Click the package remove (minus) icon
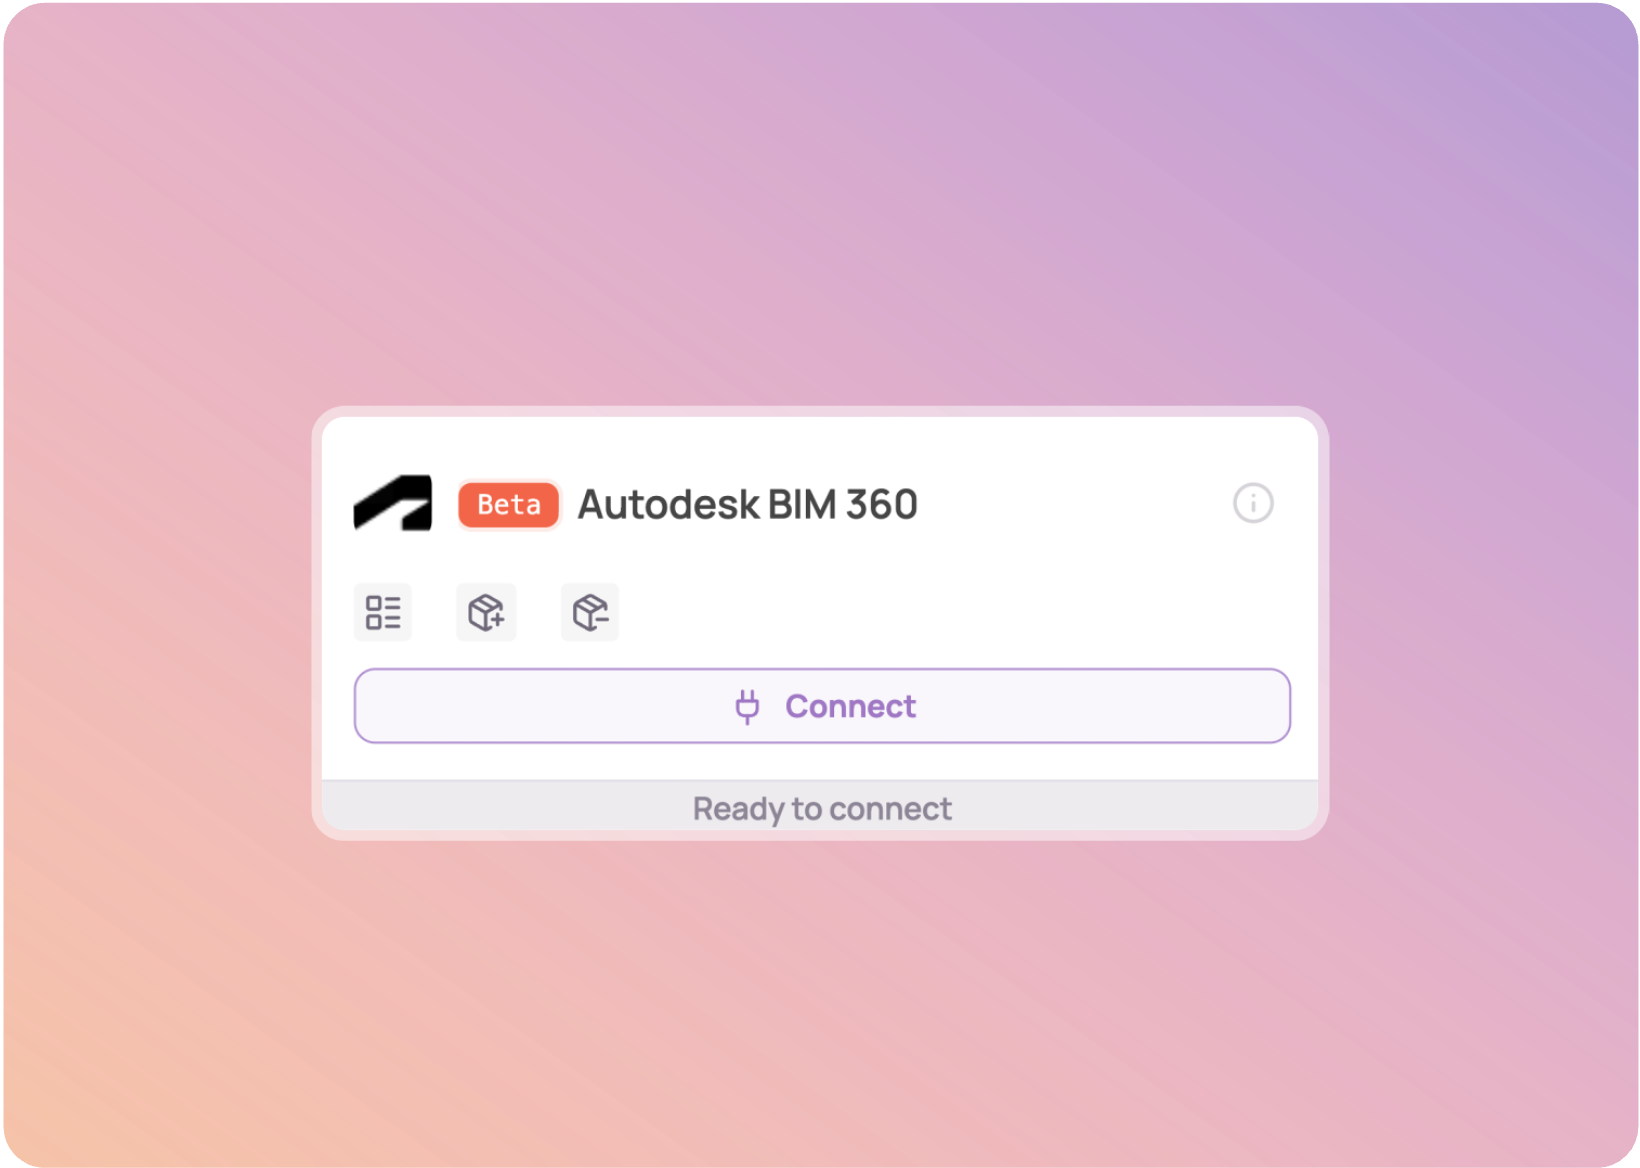This screenshot has height=1168, width=1640. (x=590, y=612)
